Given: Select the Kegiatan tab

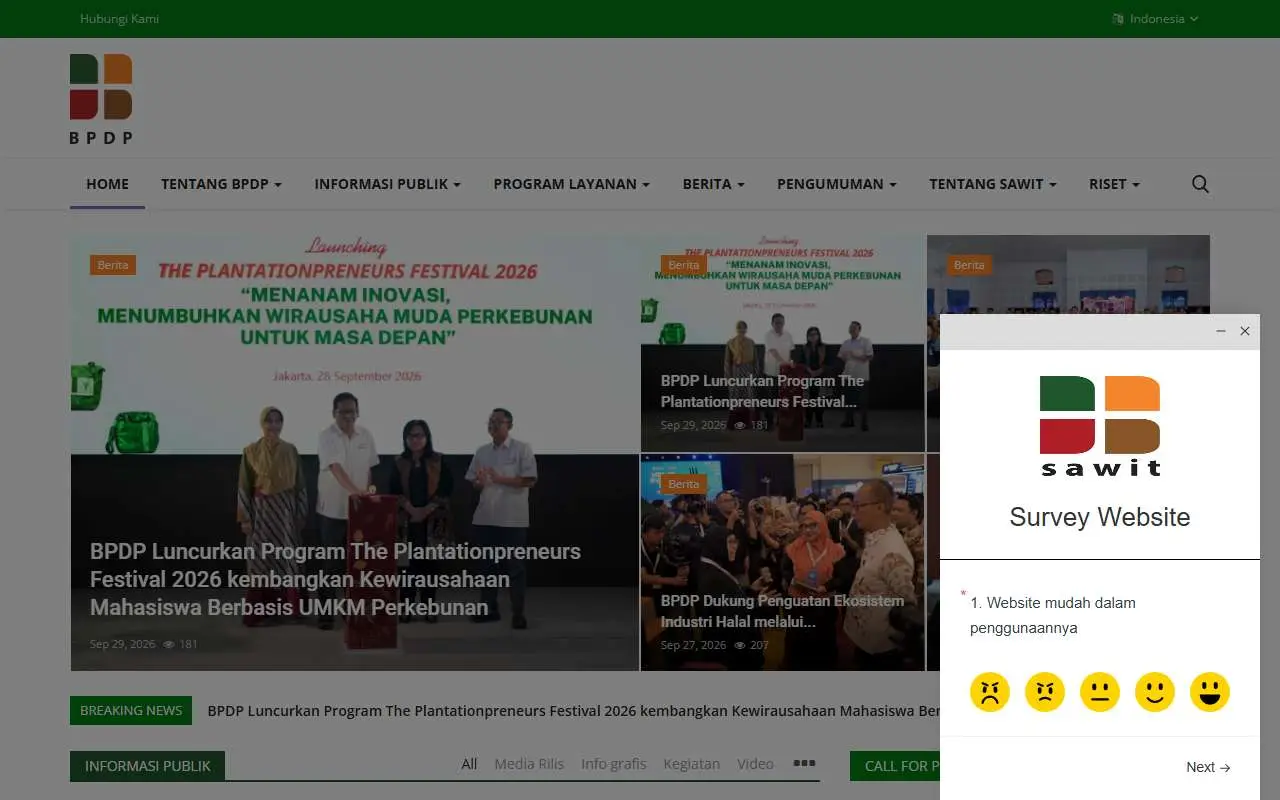Looking at the screenshot, I should click(691, 764).
